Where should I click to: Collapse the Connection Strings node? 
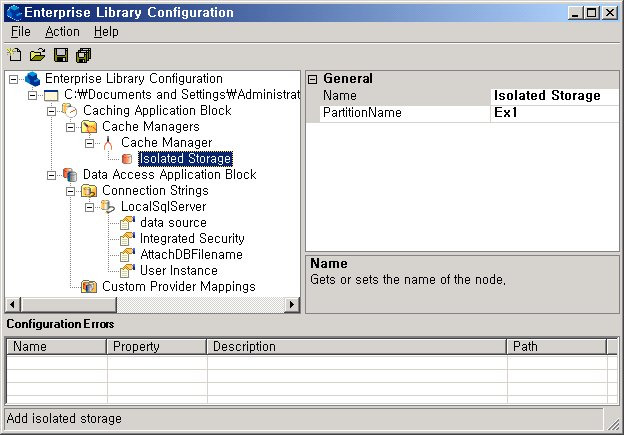(x=70, y=191)
